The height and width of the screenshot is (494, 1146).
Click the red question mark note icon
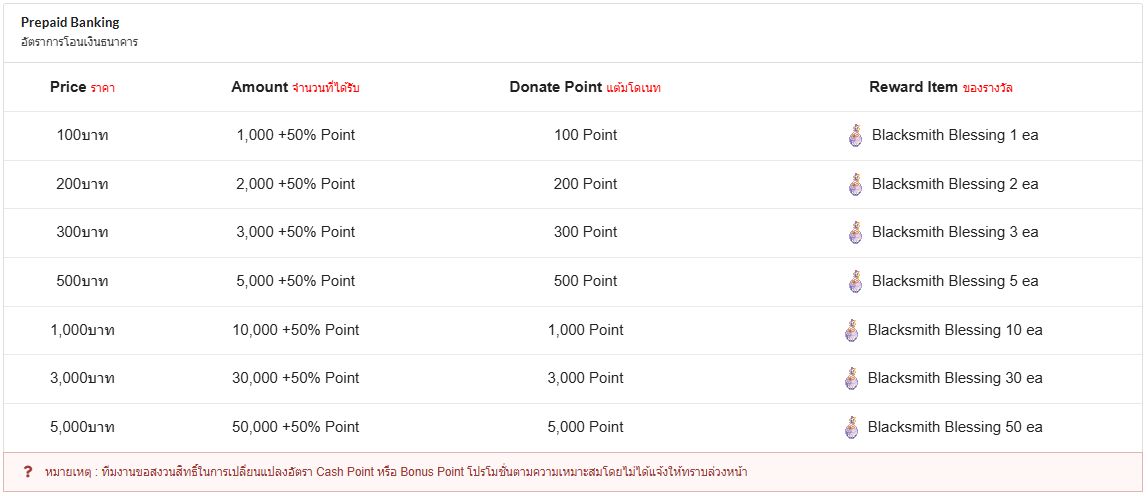tap(28, 471)
